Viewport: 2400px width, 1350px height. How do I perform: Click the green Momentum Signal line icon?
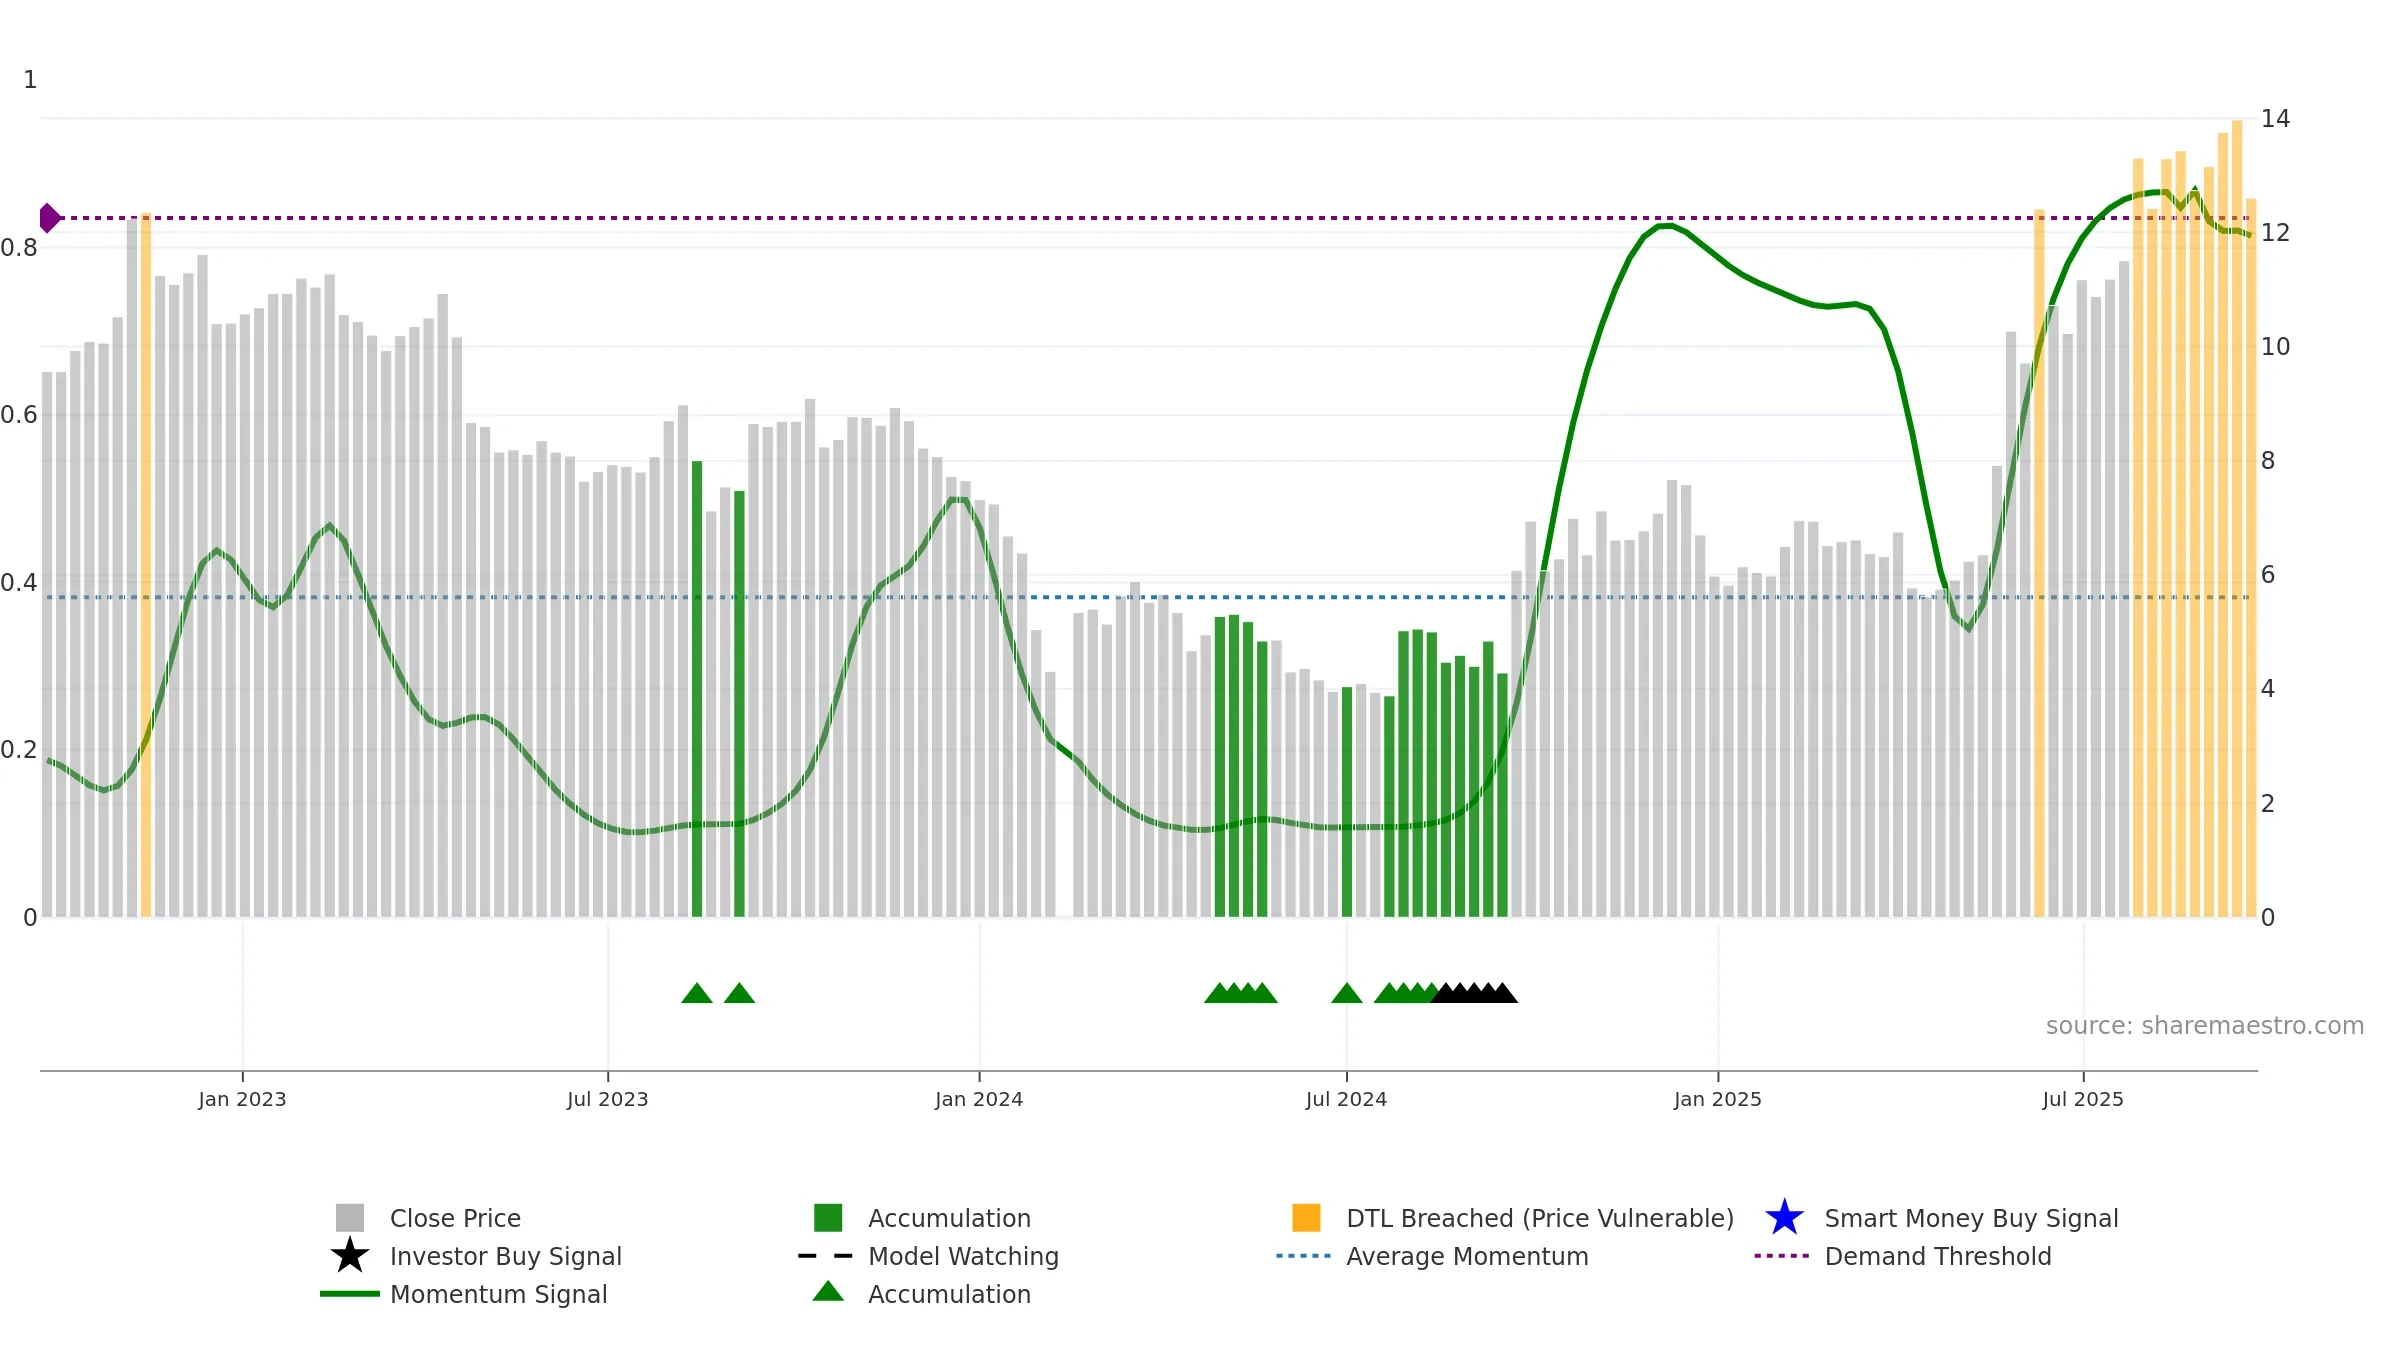click(350, 1294)
